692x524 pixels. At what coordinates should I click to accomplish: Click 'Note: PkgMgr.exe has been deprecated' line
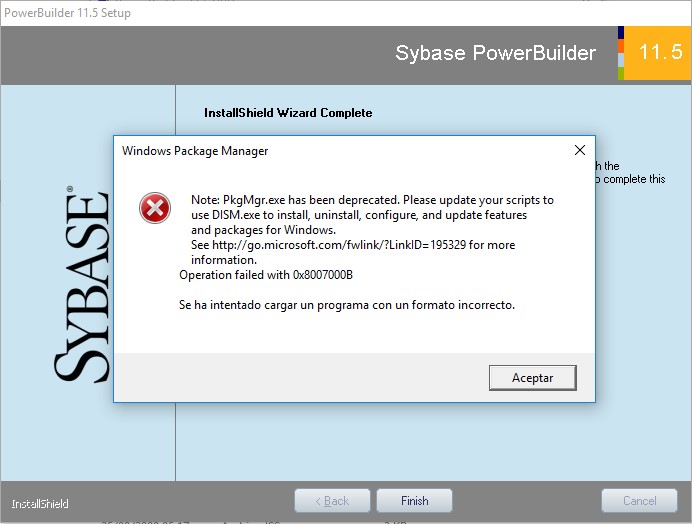pyautogui.click(x=372, y=200)
